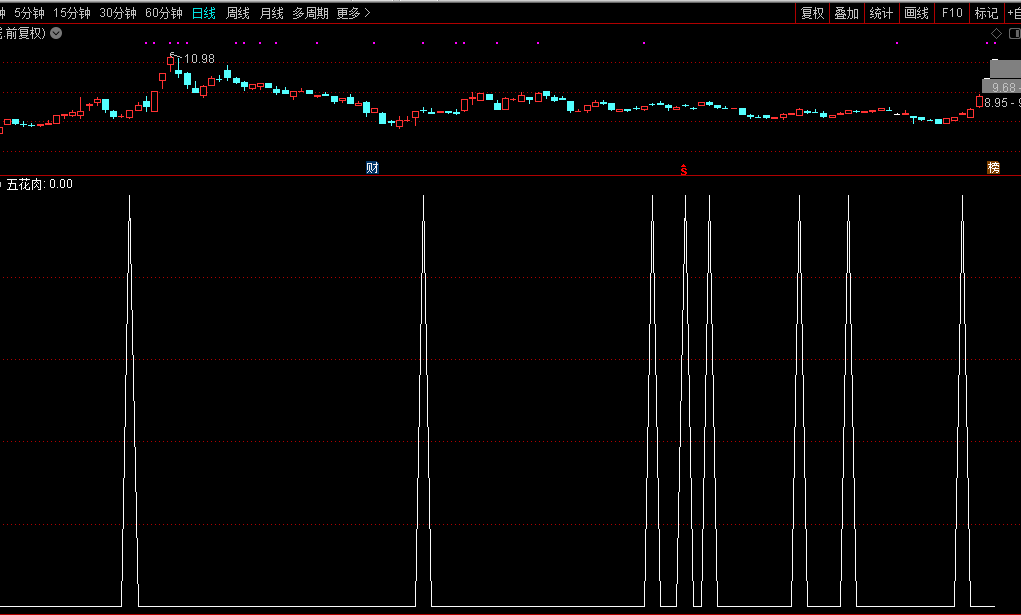1021x615 pixels.
Task: Toggle the 叠加 overlay option
Action: click(846, 13)
